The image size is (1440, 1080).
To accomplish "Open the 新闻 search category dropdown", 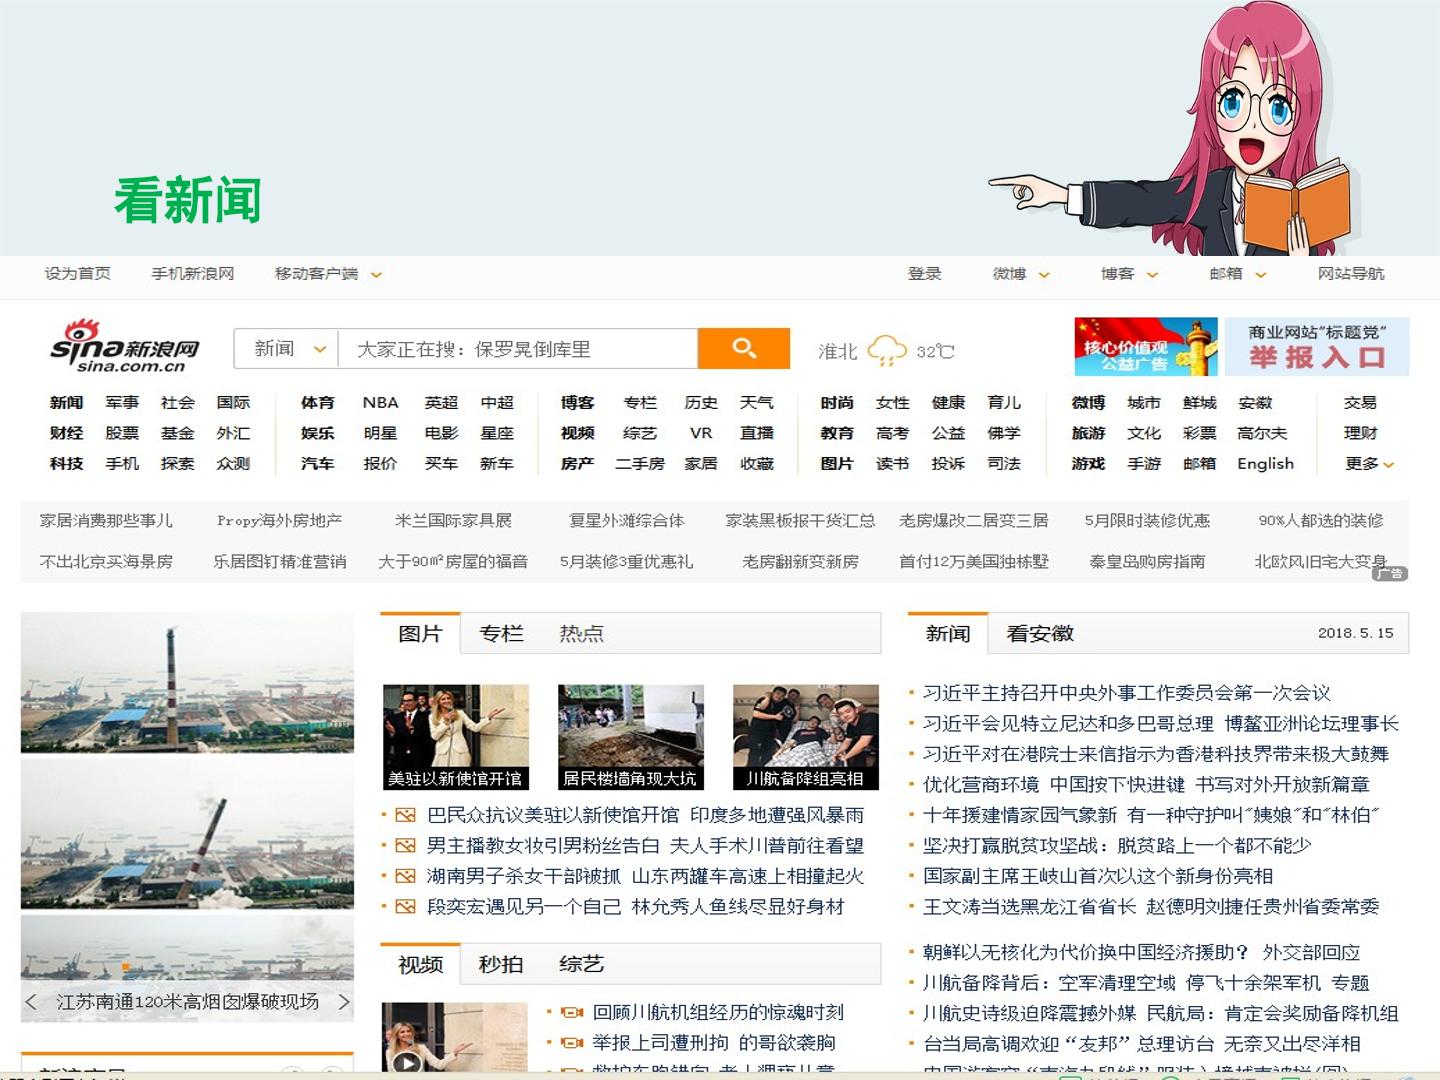I will [x=286, y=348].
